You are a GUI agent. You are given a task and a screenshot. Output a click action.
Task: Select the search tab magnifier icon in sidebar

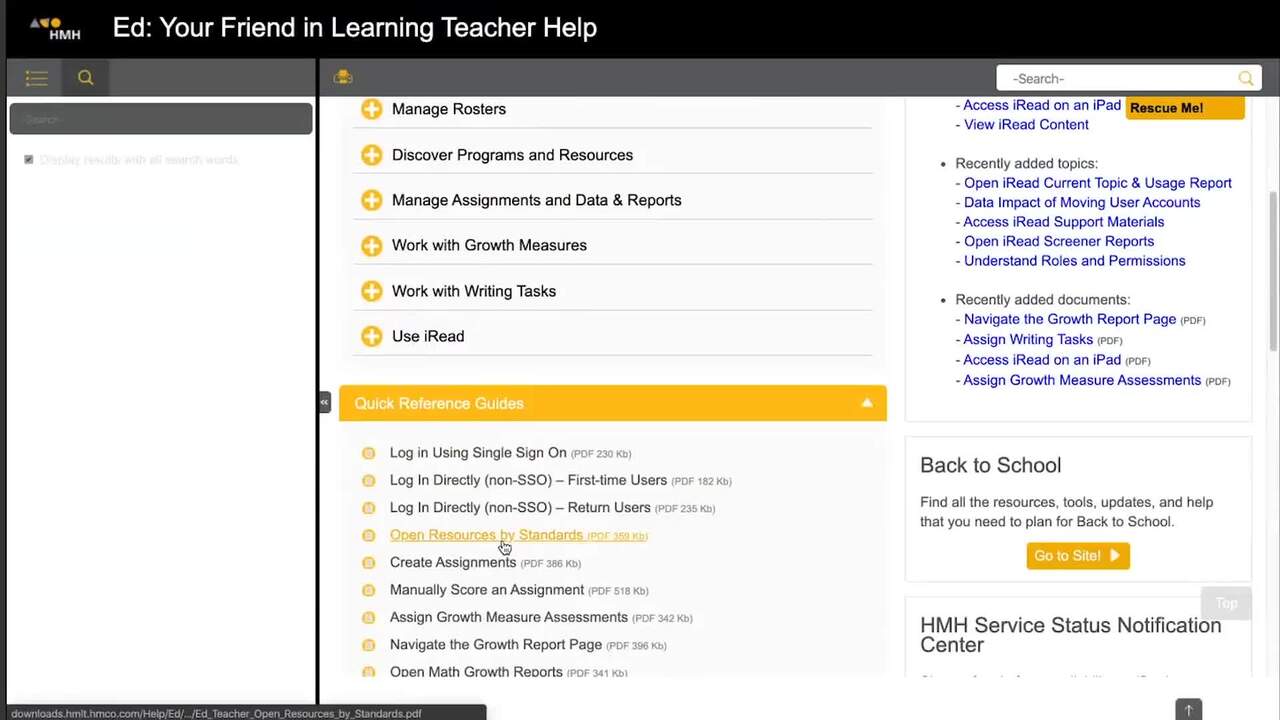click(86, 78)
